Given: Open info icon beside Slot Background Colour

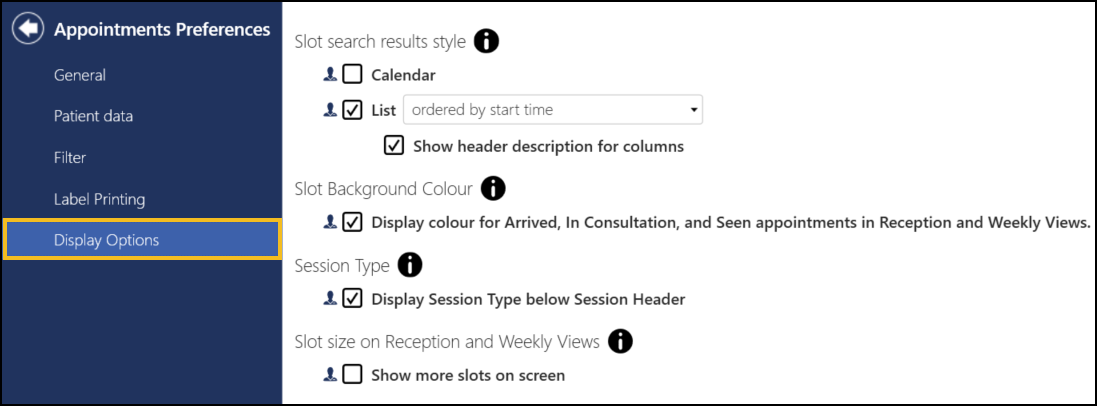Looking at the screenshot, I should click(493, 188).
